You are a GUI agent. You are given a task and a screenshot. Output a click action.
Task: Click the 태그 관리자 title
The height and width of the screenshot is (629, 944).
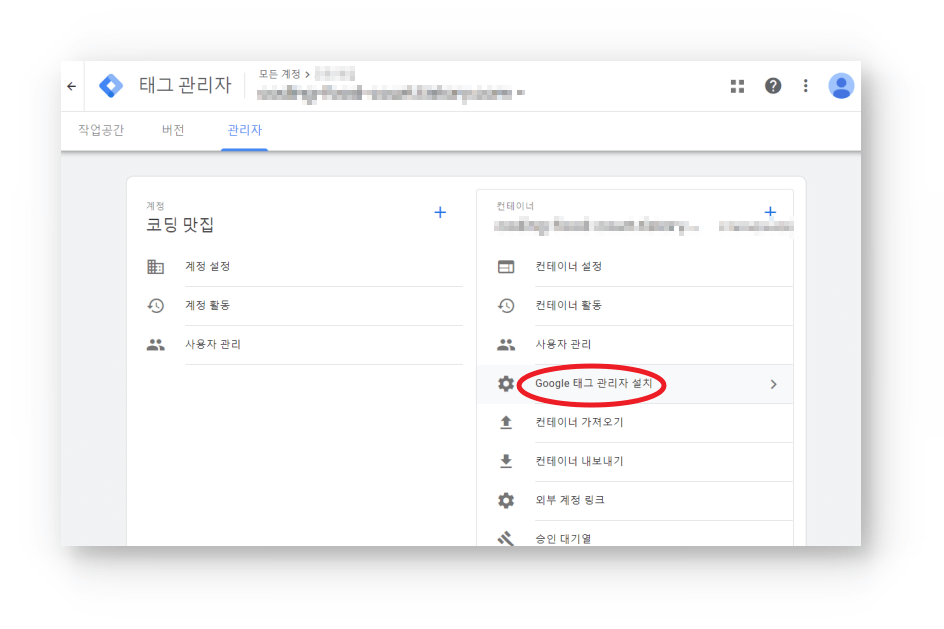(185, 85)
